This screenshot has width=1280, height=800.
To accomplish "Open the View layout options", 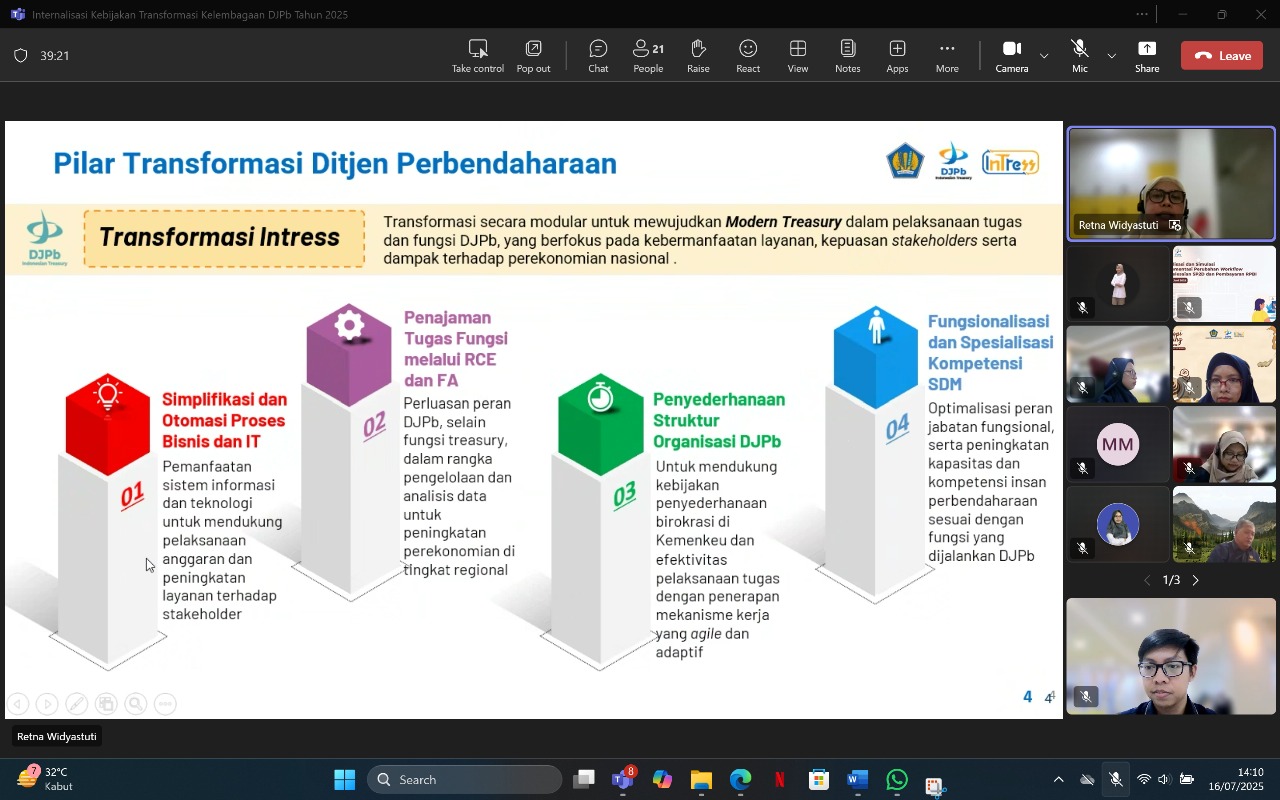I will tap(798, 56).
